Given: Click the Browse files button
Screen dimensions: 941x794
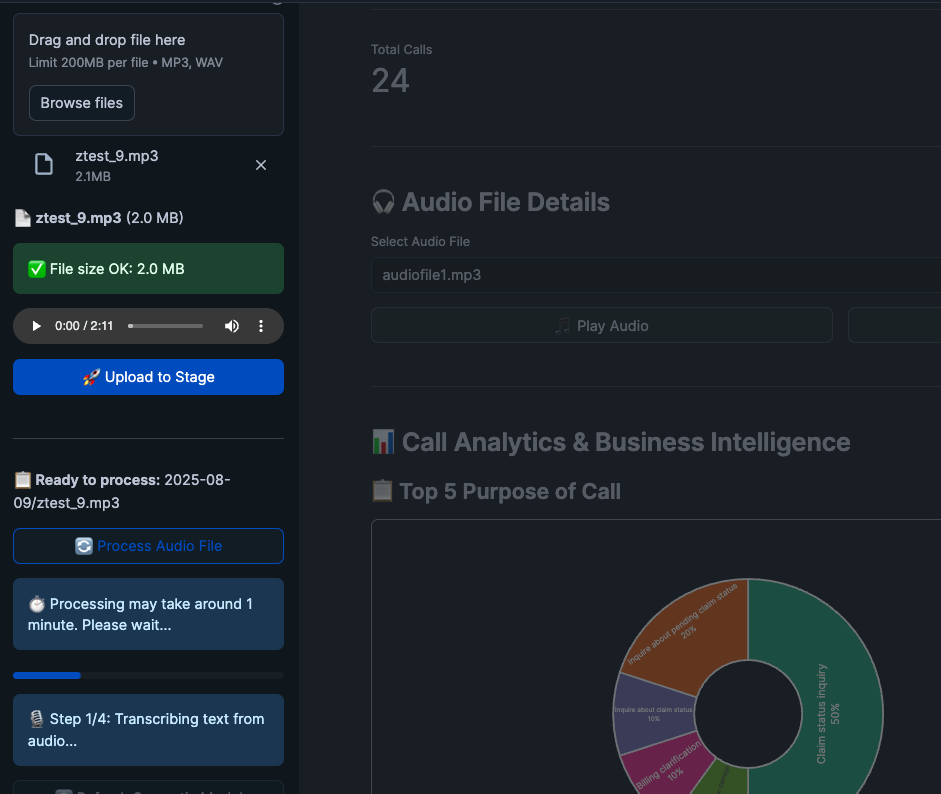Looking at the screenshot, I should coord(81,102).
